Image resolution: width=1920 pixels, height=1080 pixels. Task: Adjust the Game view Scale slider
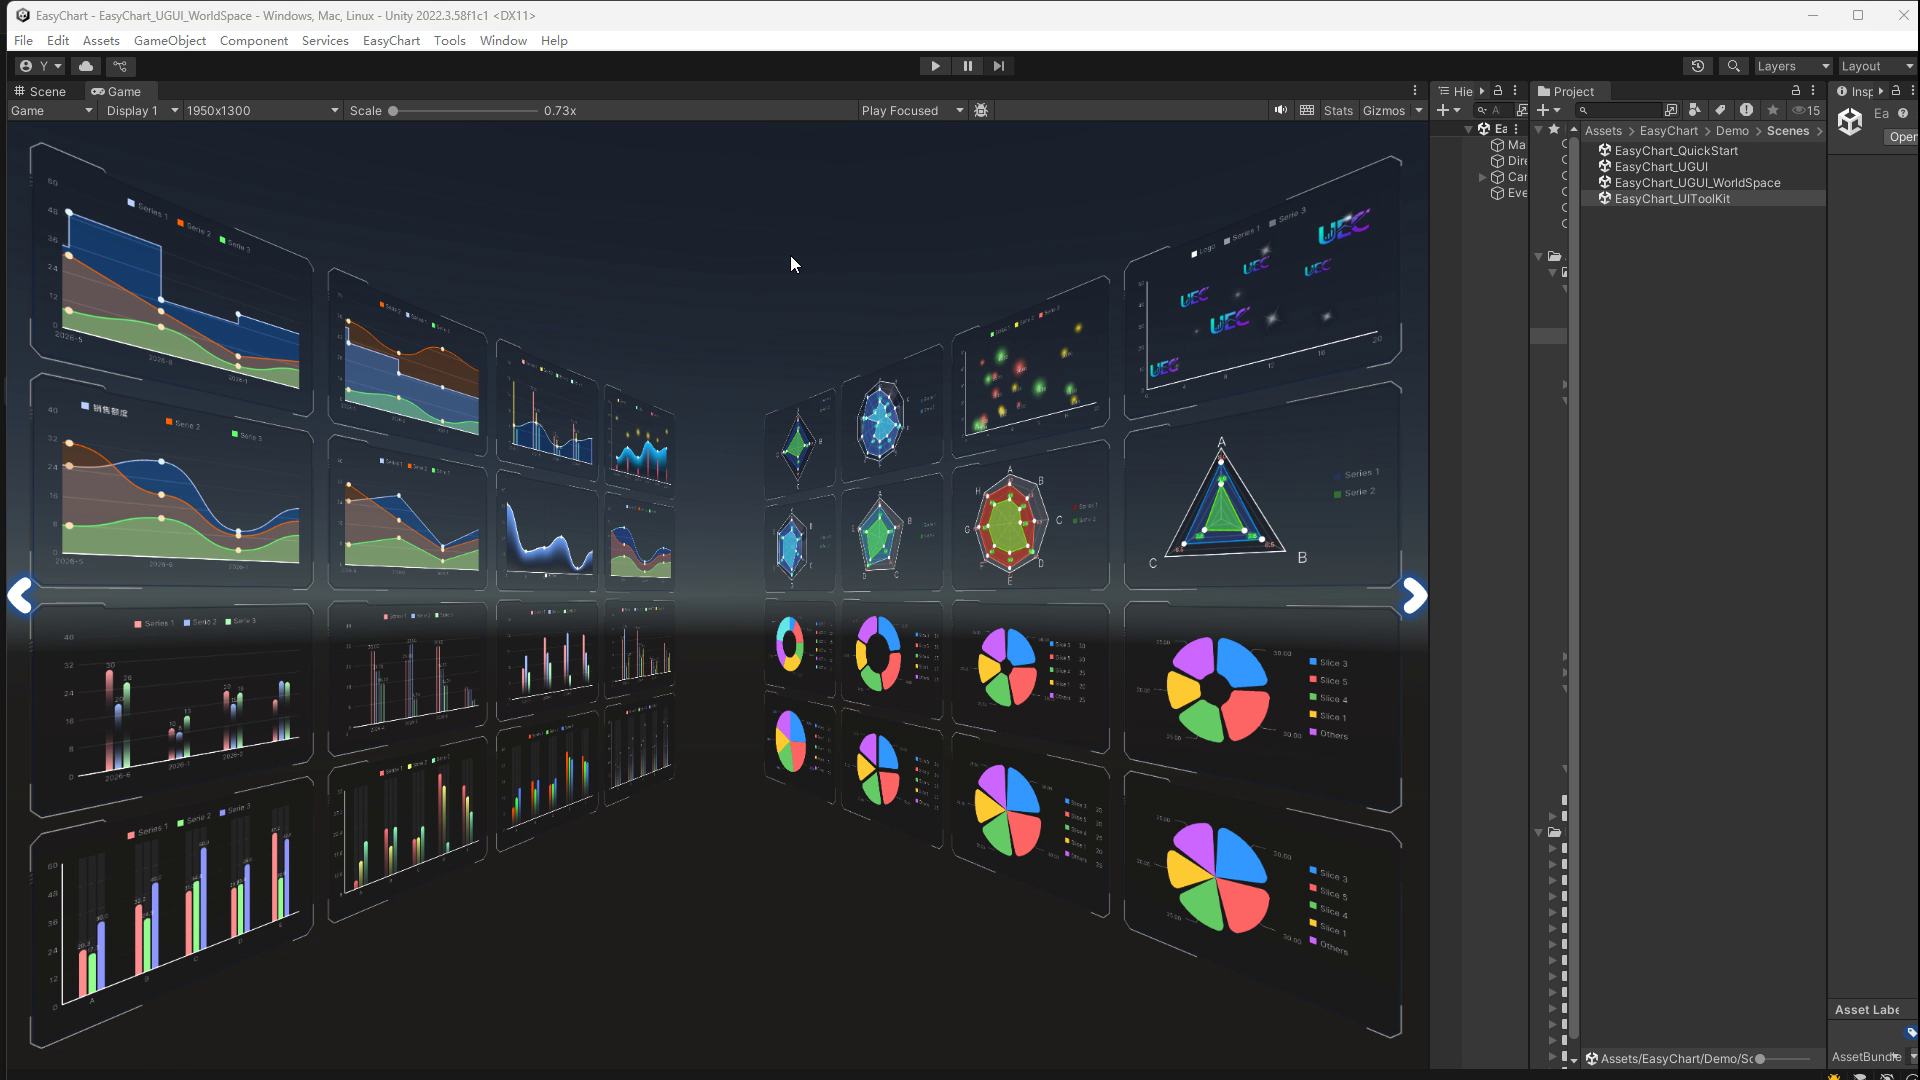point(394,111)
